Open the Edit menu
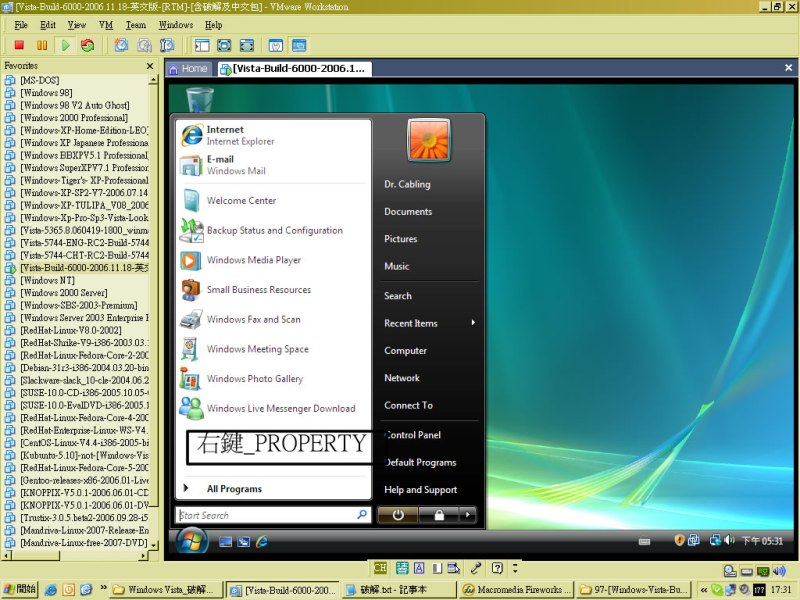This screenshot has width=800, height=600. pyautogui.click(x=48, y=24)
